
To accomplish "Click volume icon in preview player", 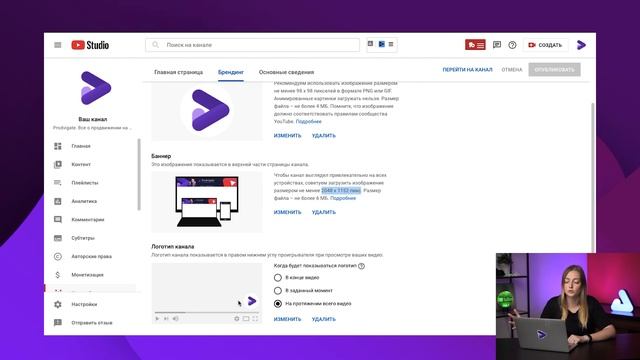I will [176, 319].
